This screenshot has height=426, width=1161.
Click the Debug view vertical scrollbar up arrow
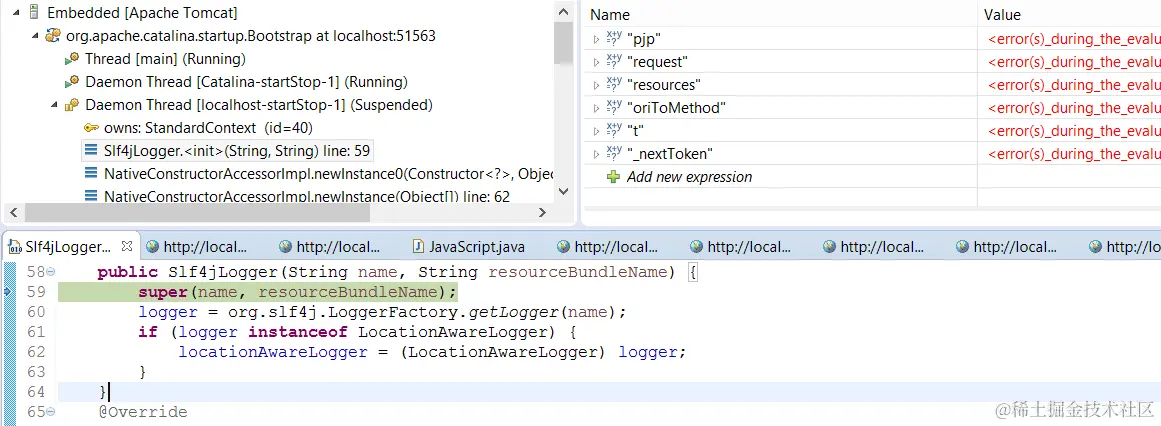(563, 12)
